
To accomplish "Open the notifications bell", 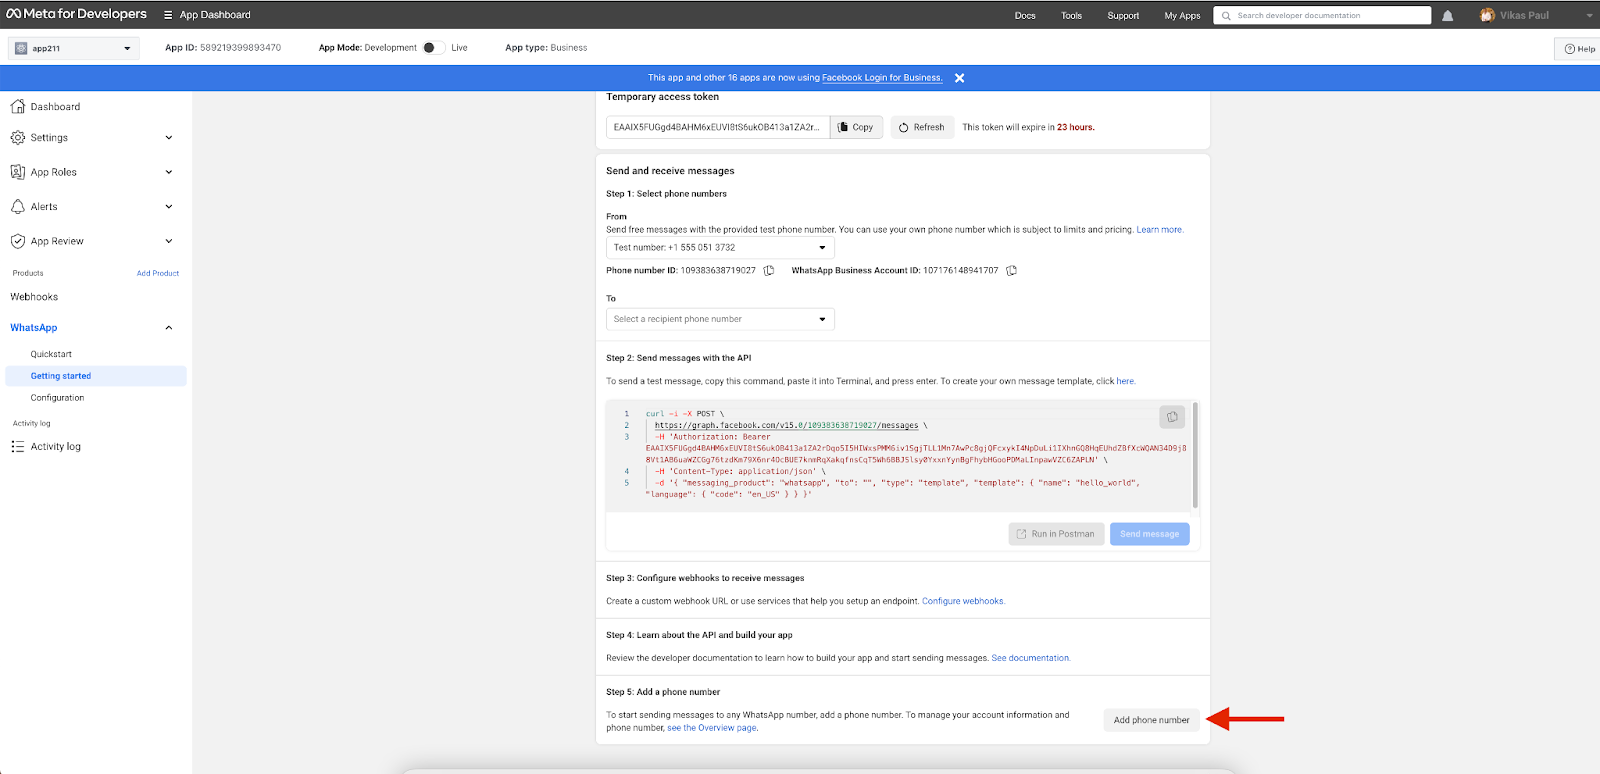I will pyautogui.click(x=1447, y=15).
